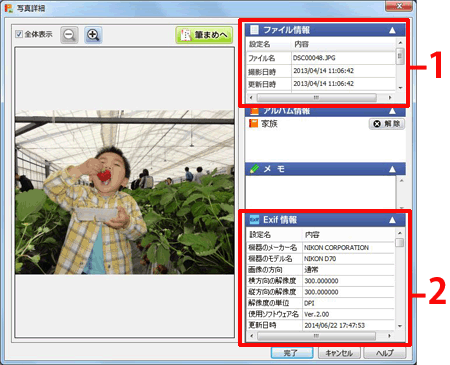Toggle the 全体表示 checkbox

(19, 34)
